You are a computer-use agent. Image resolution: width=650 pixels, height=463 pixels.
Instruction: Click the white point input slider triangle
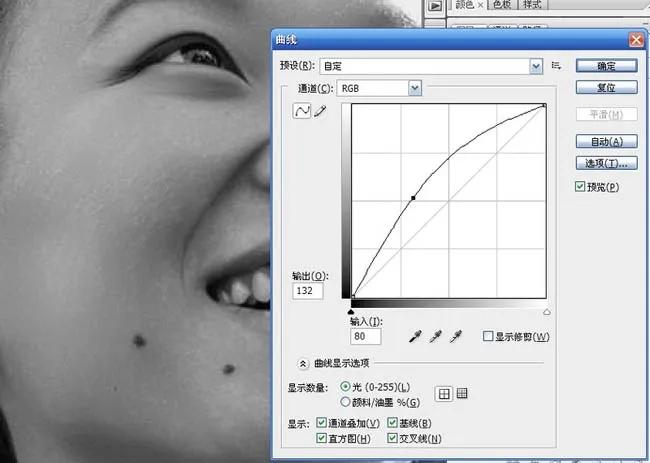coord(547,312)
